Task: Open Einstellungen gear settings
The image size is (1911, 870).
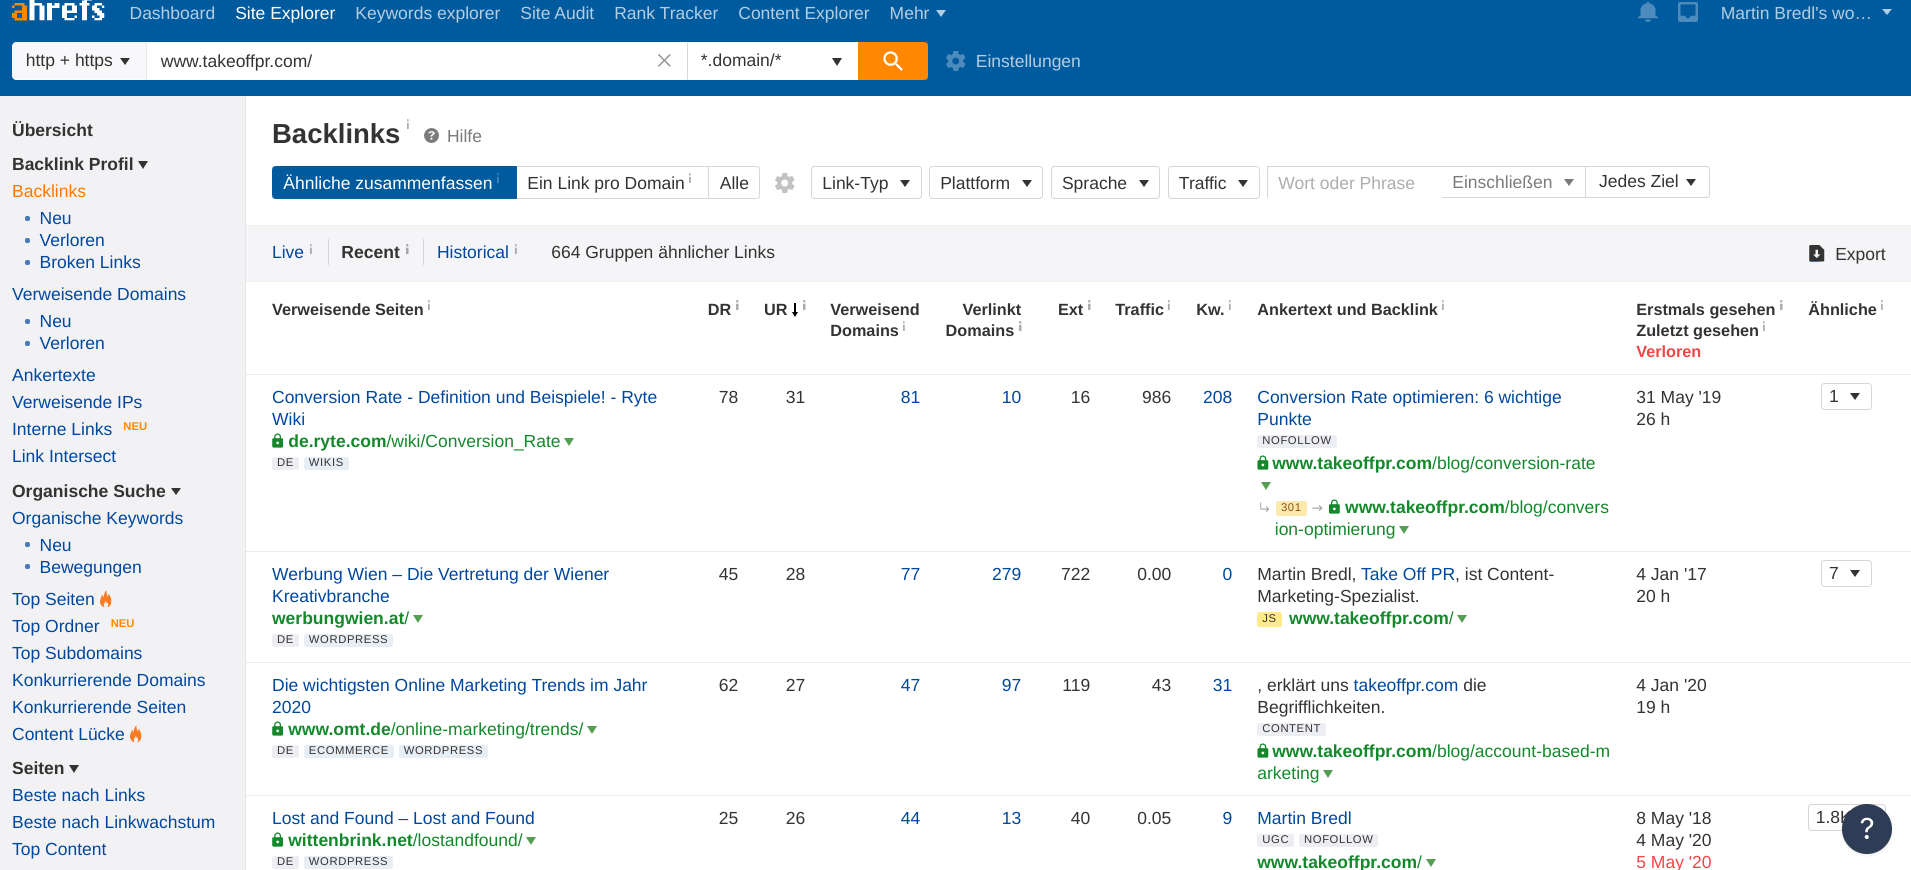Action: (x=956, y=61)
